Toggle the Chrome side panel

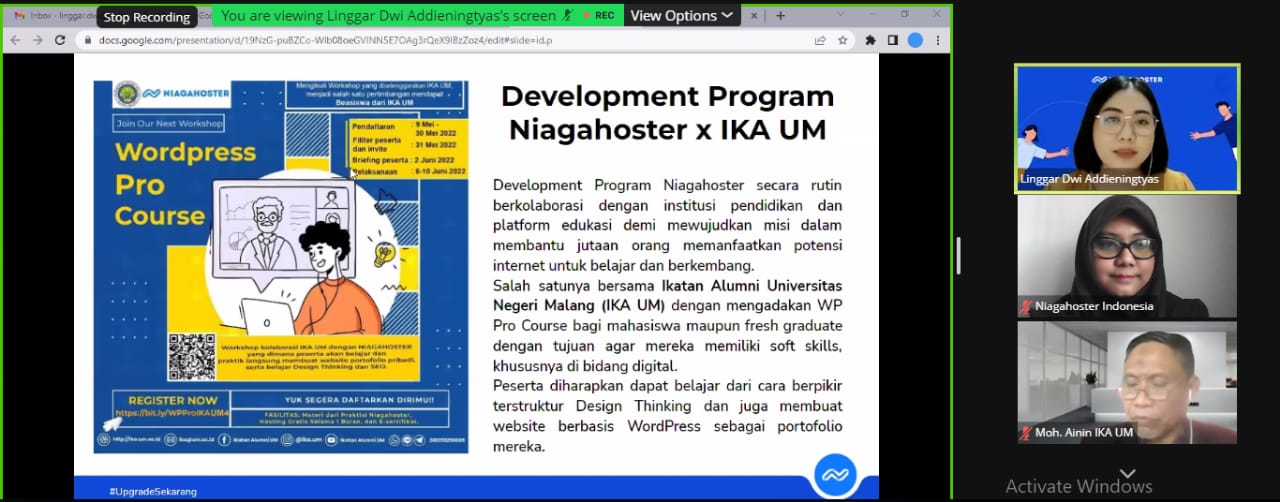(x=892, y=40)
